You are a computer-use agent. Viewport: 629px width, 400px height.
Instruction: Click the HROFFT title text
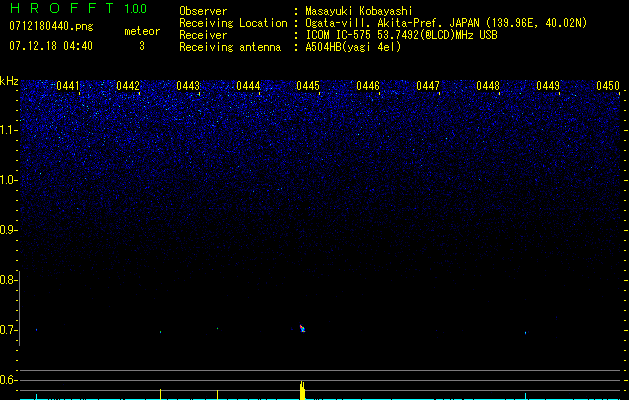[60, 9]
